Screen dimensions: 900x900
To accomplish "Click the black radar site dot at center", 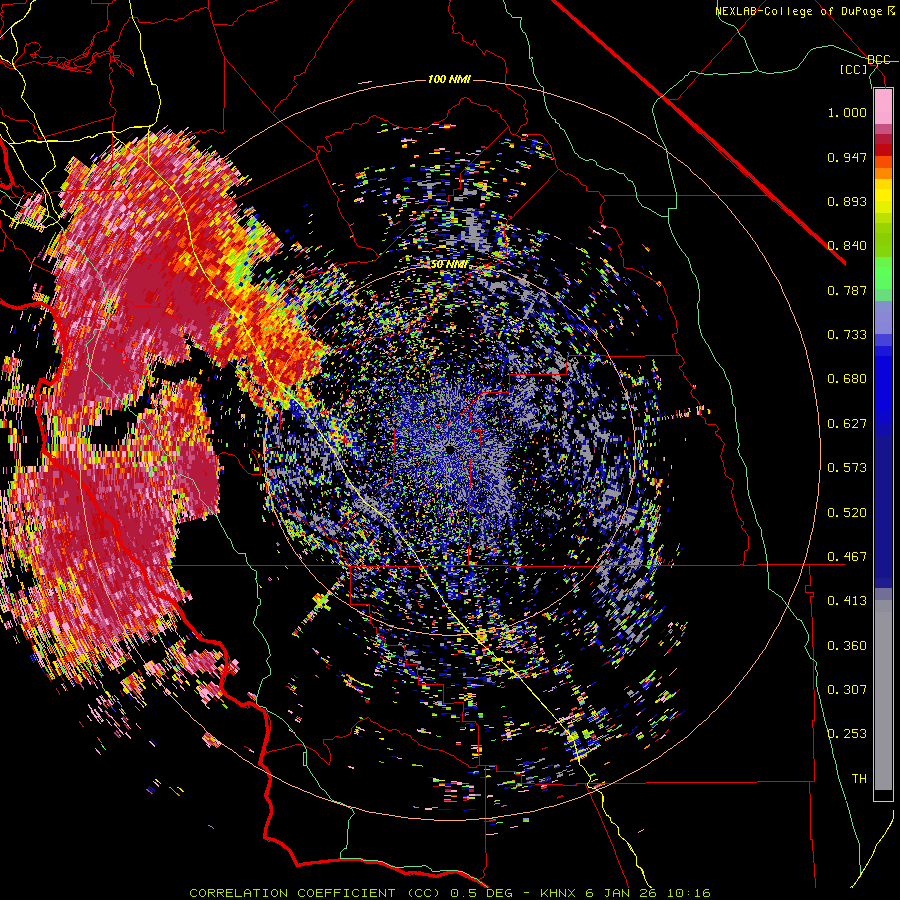I will 451,450.
